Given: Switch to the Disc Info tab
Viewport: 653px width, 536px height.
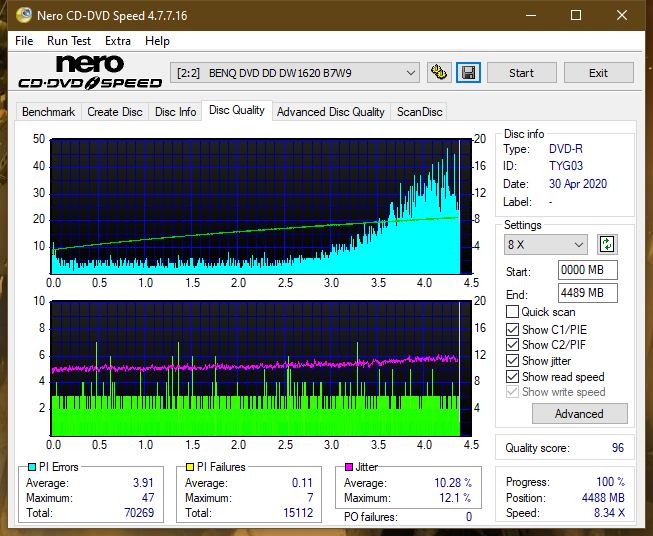Looking at the screenshot, I should coord(175,112).
